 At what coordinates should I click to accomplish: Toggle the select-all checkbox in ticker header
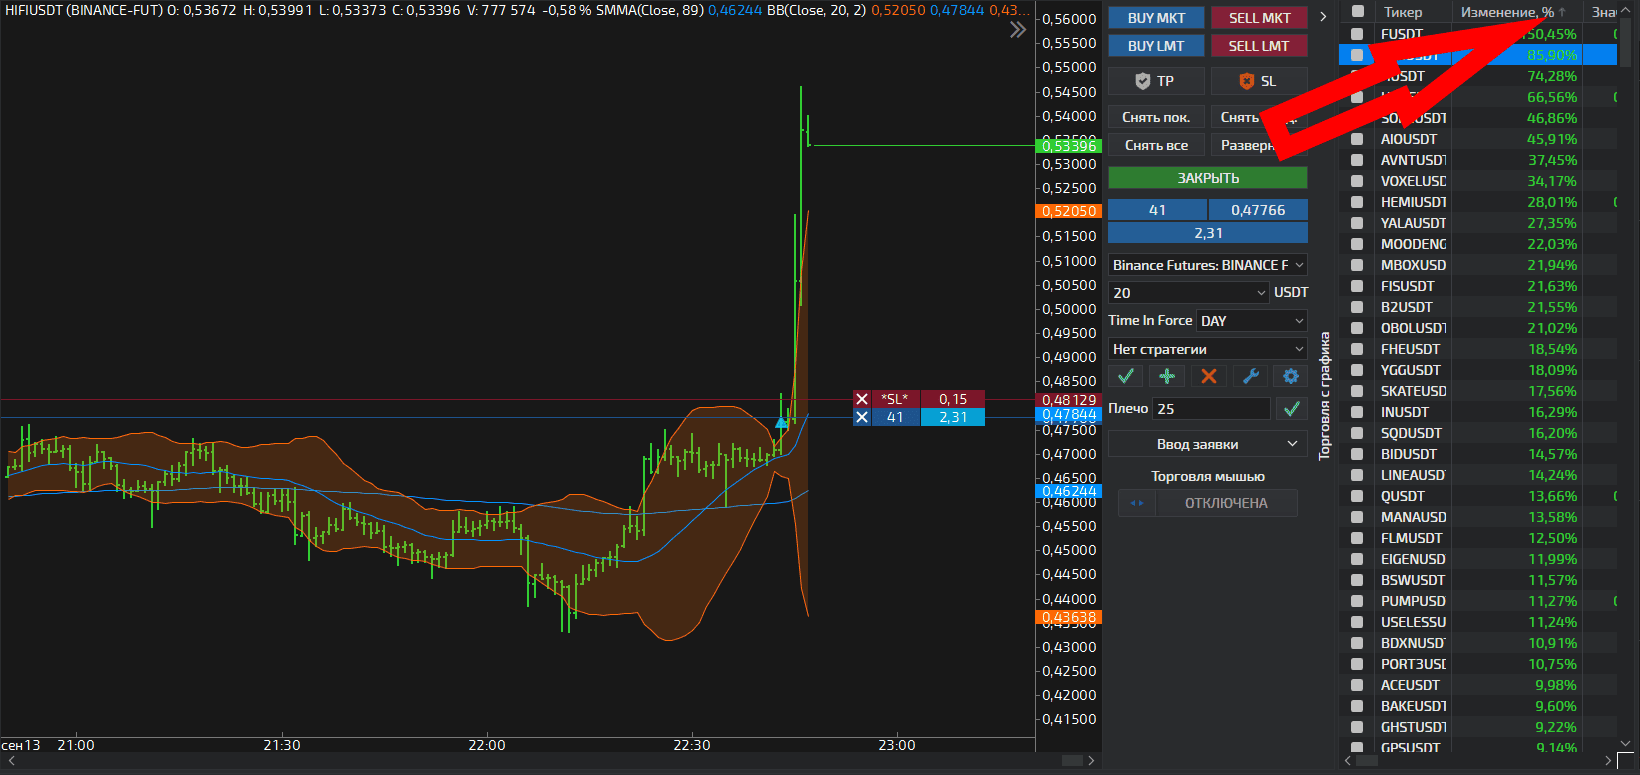pyautogui.click(x=1358, y=12)
